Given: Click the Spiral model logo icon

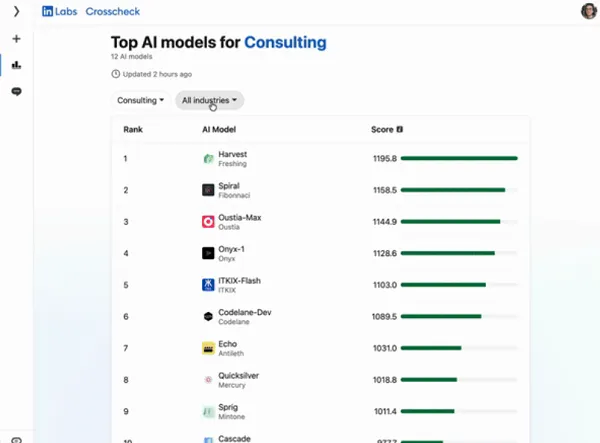Looking at the screenshot, I should coord(208,190).
